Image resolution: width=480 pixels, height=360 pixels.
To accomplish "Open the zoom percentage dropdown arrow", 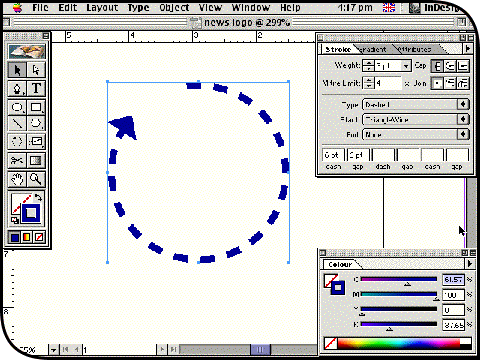I will click(x=53, y=350).
